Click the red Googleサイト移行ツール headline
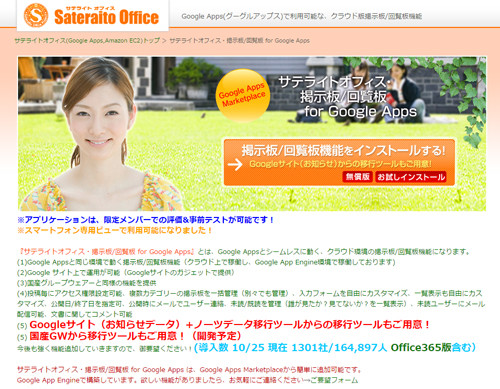This screenshot has height=389, width=500. 229,325
